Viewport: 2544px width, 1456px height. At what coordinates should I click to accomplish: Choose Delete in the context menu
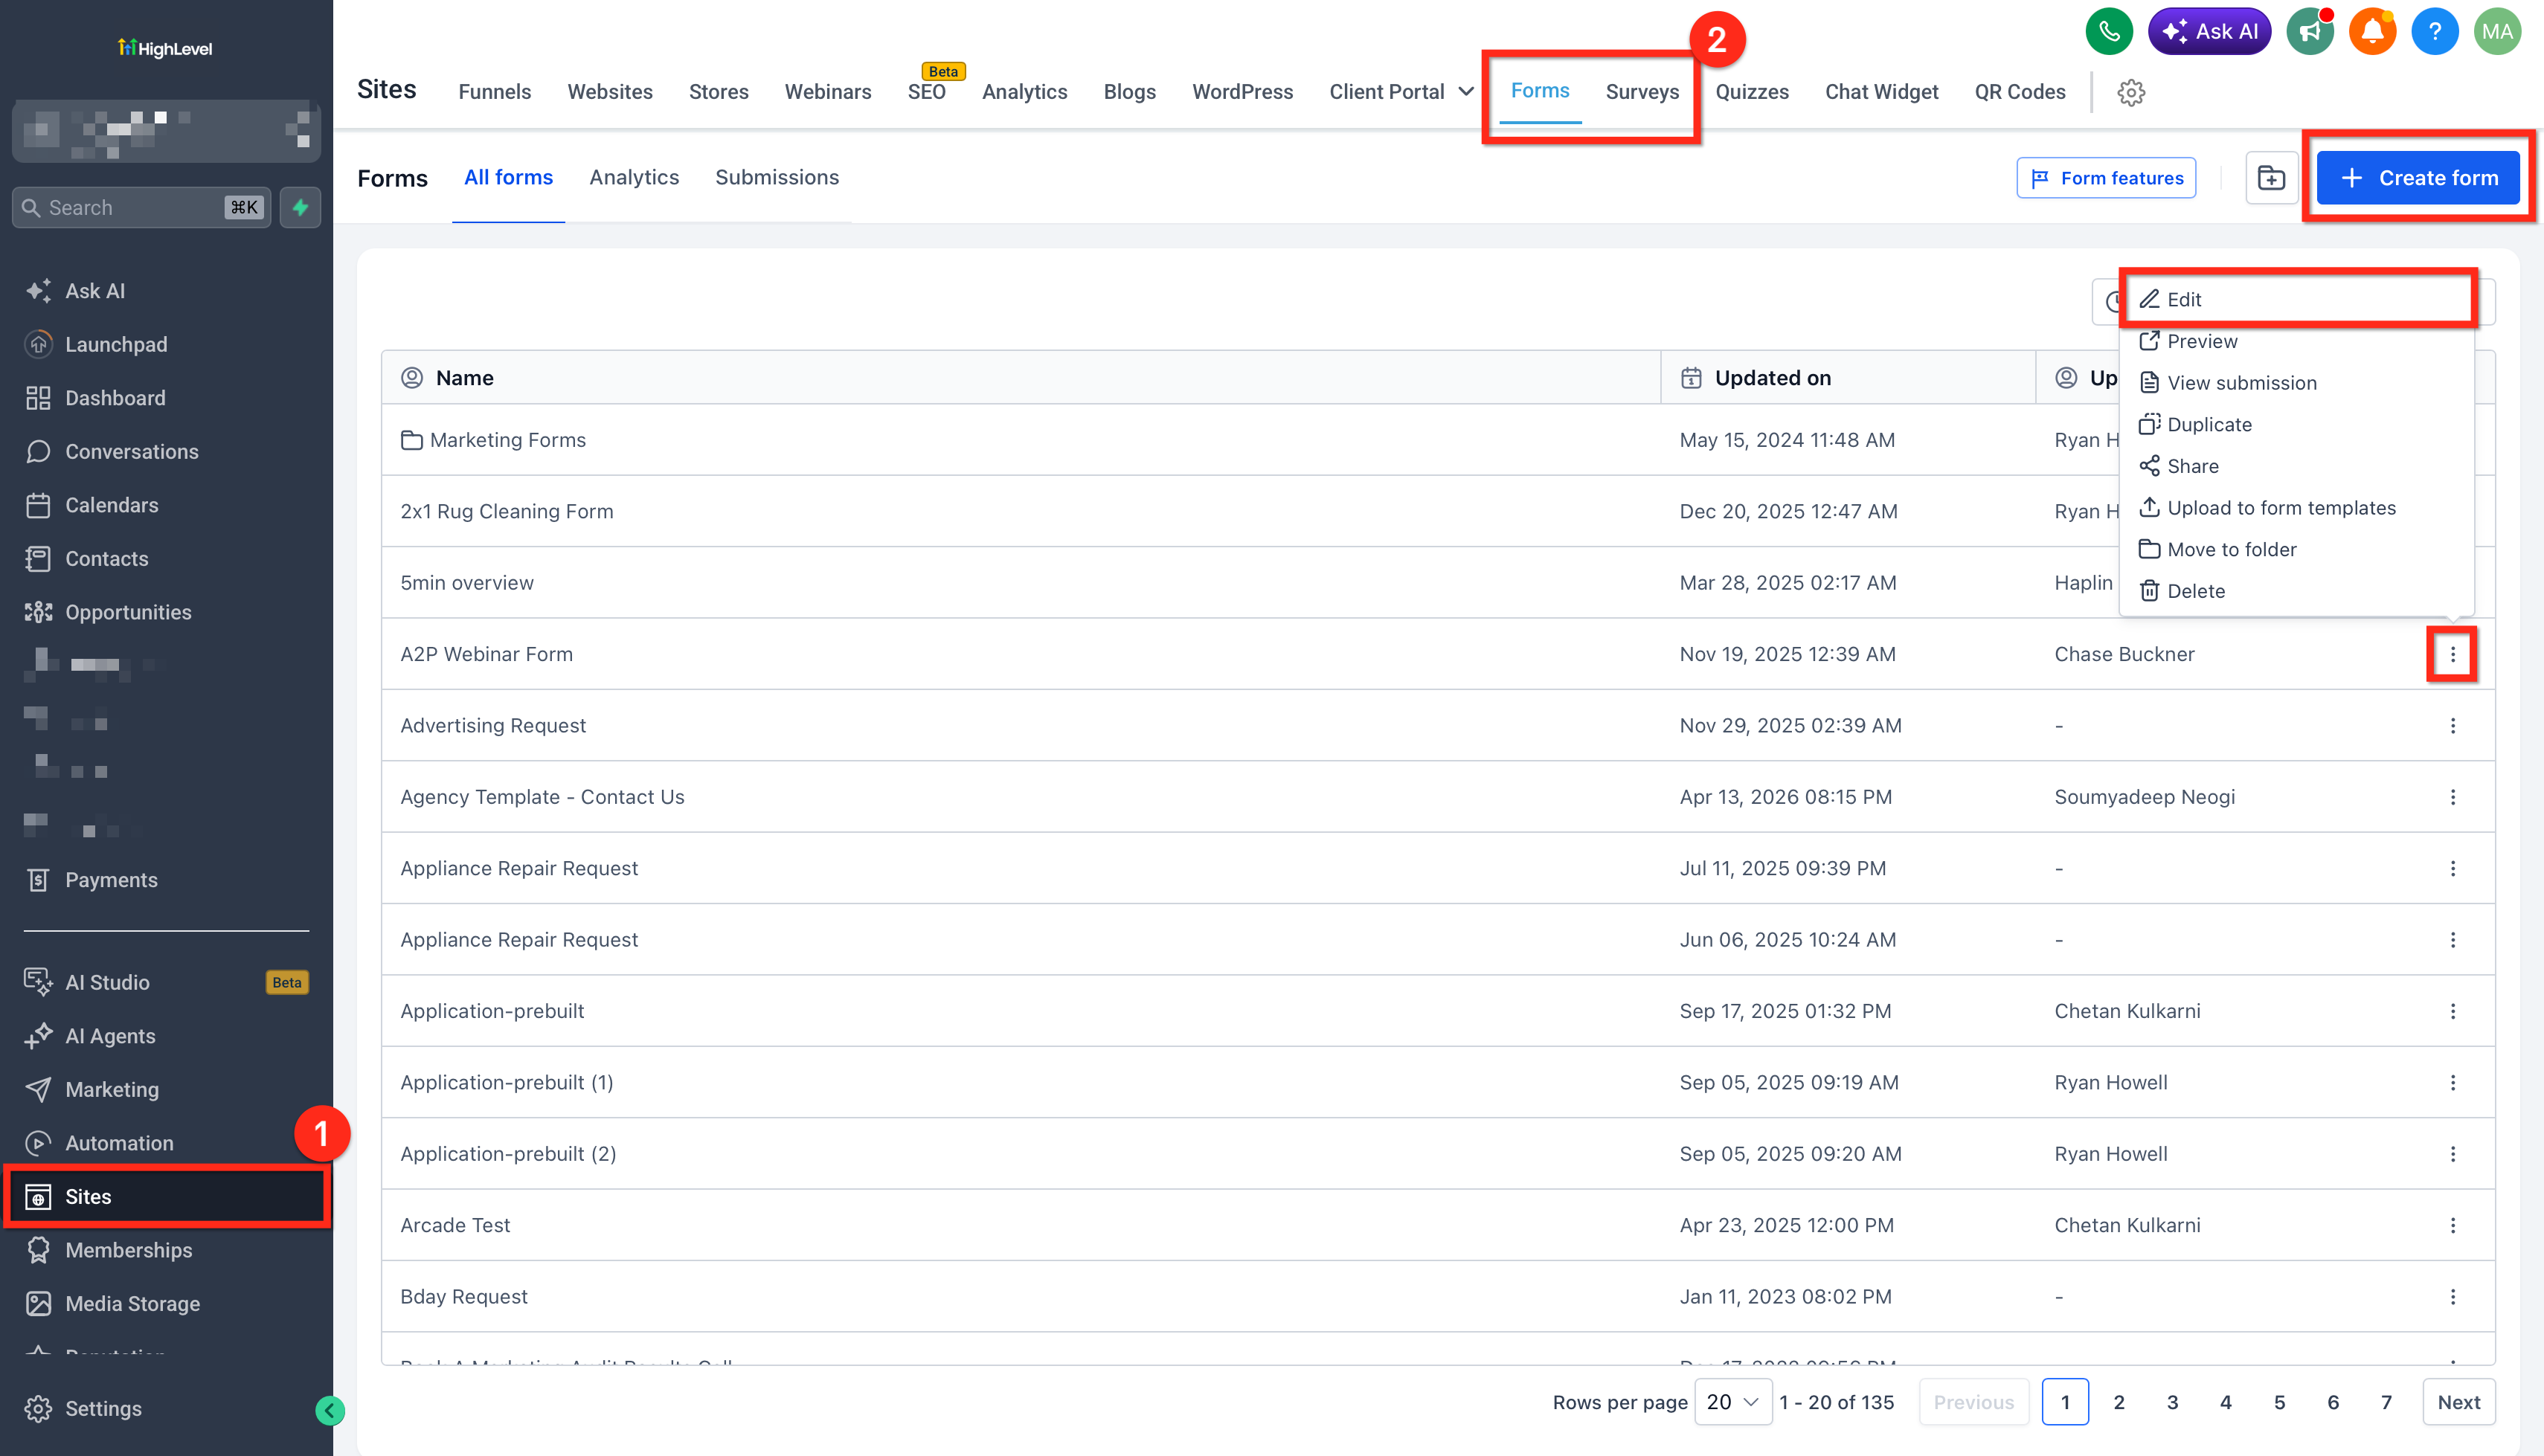point(2297,591)
